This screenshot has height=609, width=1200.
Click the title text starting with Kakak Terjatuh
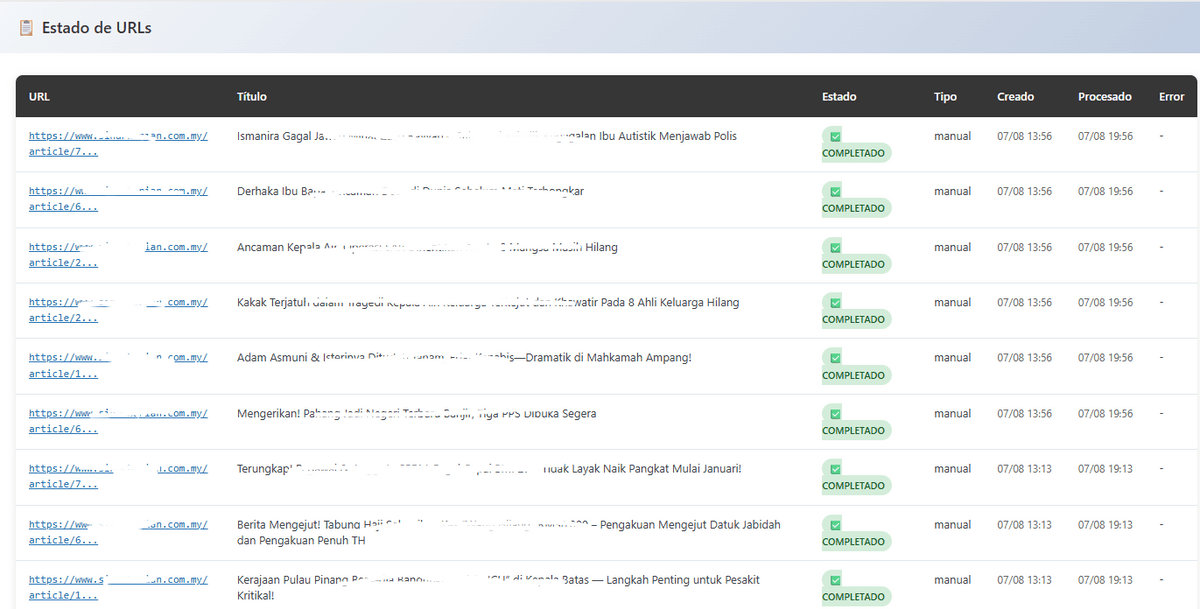(x=487, y=302)
